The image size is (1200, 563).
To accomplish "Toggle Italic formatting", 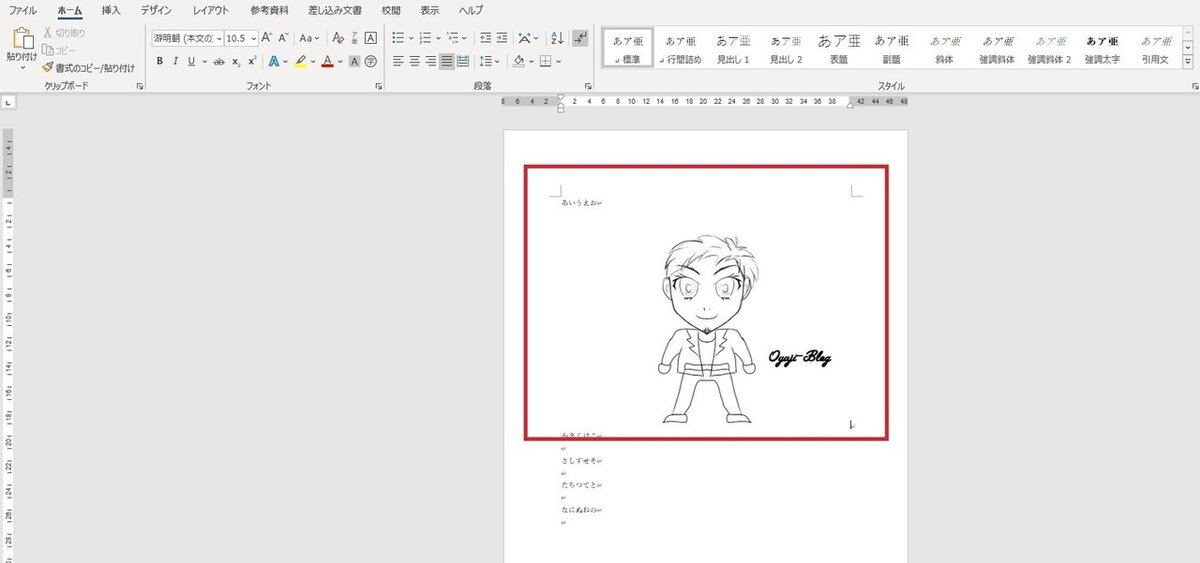I will [x=175, y=61].
